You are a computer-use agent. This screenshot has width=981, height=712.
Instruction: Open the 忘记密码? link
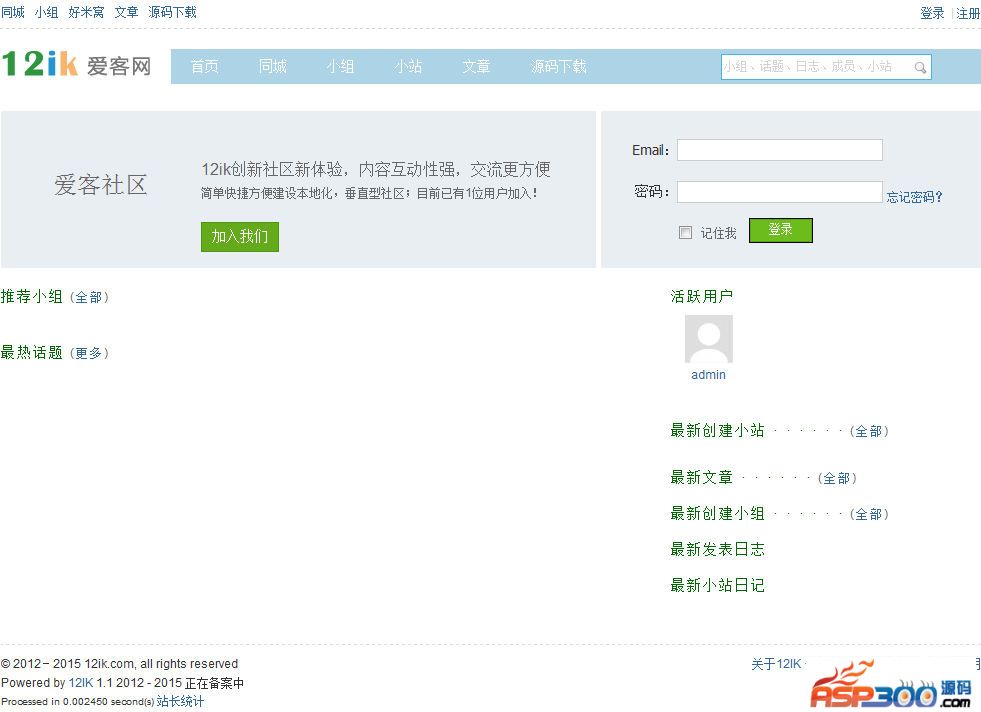(x=914, y=197)
